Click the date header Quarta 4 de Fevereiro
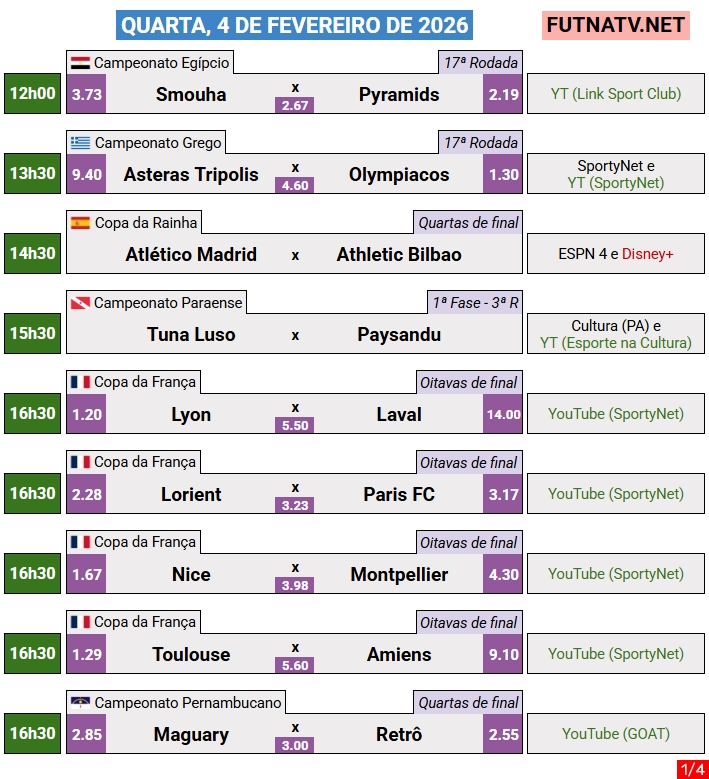709x779 pixels. point(294,25)
